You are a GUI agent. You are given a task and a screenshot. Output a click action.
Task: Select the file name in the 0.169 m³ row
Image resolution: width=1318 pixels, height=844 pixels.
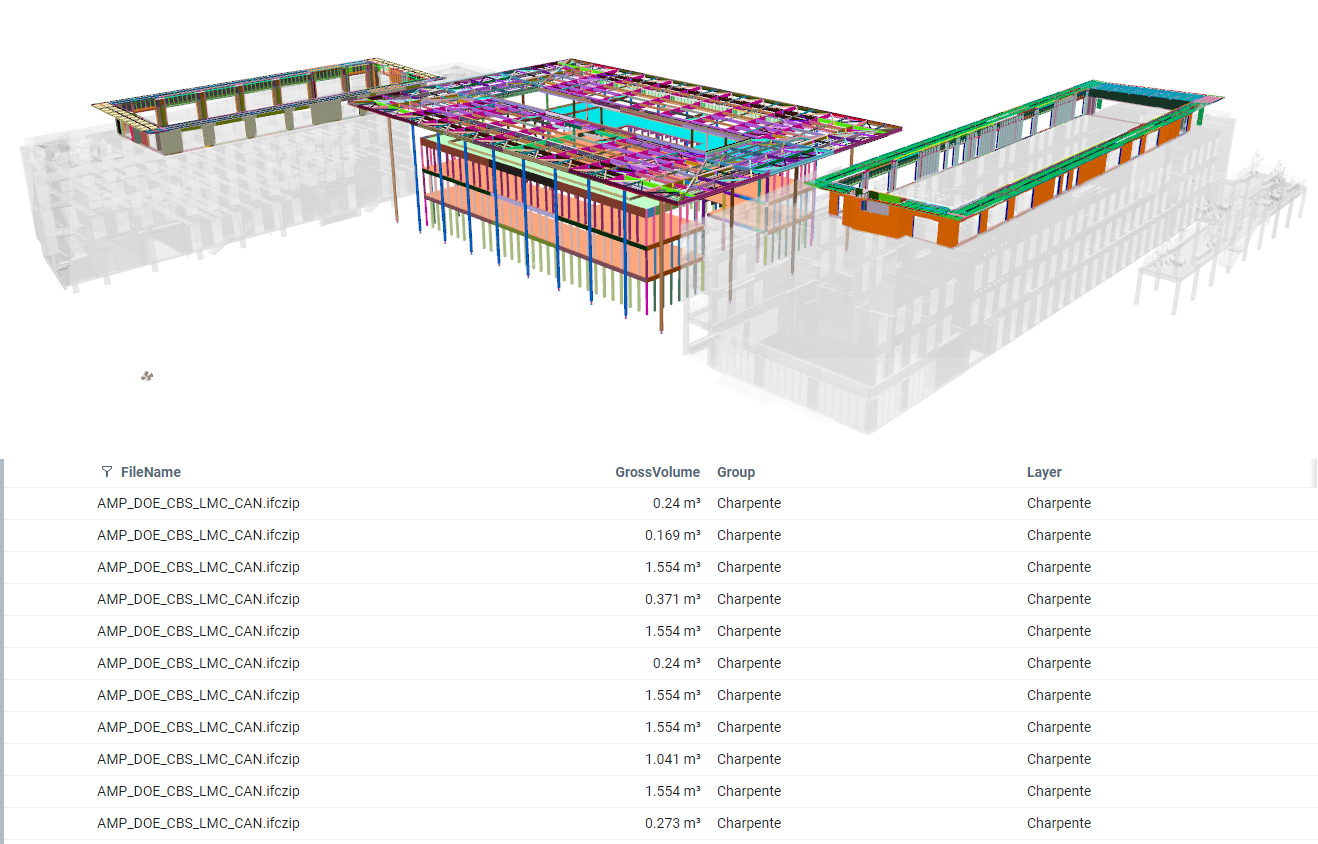[x=198, y=535]
